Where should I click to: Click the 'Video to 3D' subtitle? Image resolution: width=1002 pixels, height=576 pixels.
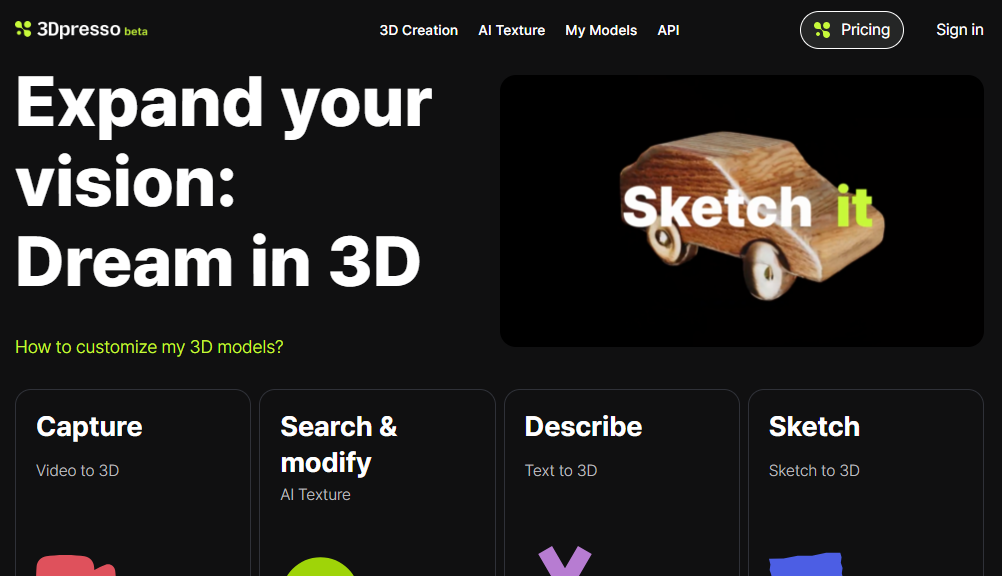[77, 470]
